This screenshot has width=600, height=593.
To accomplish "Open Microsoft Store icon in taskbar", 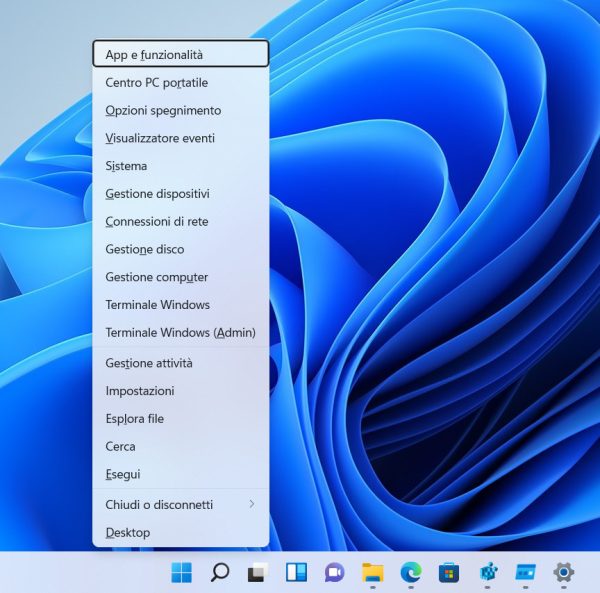I will pyautogui.click(x=449, y=573).
